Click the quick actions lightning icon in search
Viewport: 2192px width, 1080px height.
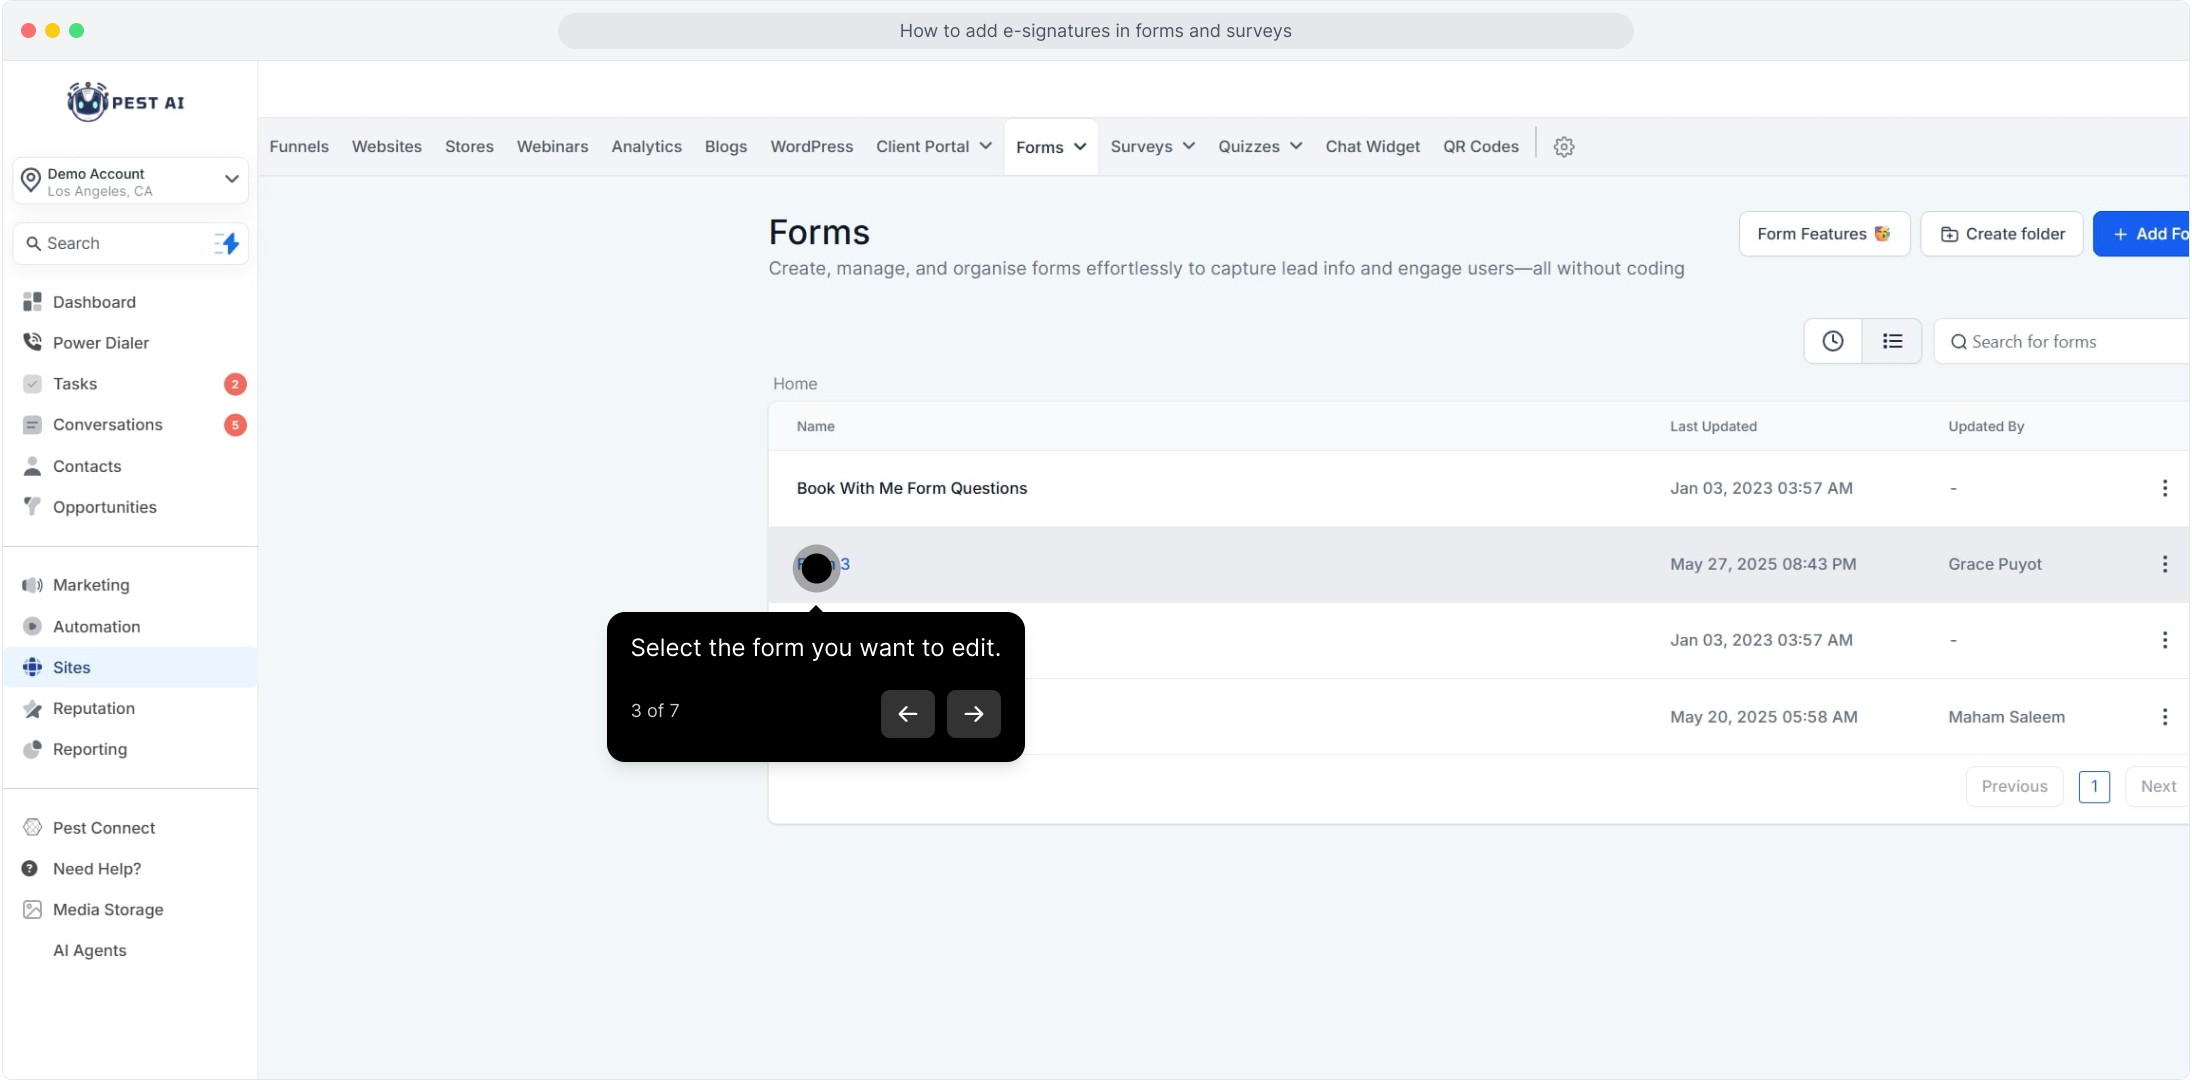point(227,243)
